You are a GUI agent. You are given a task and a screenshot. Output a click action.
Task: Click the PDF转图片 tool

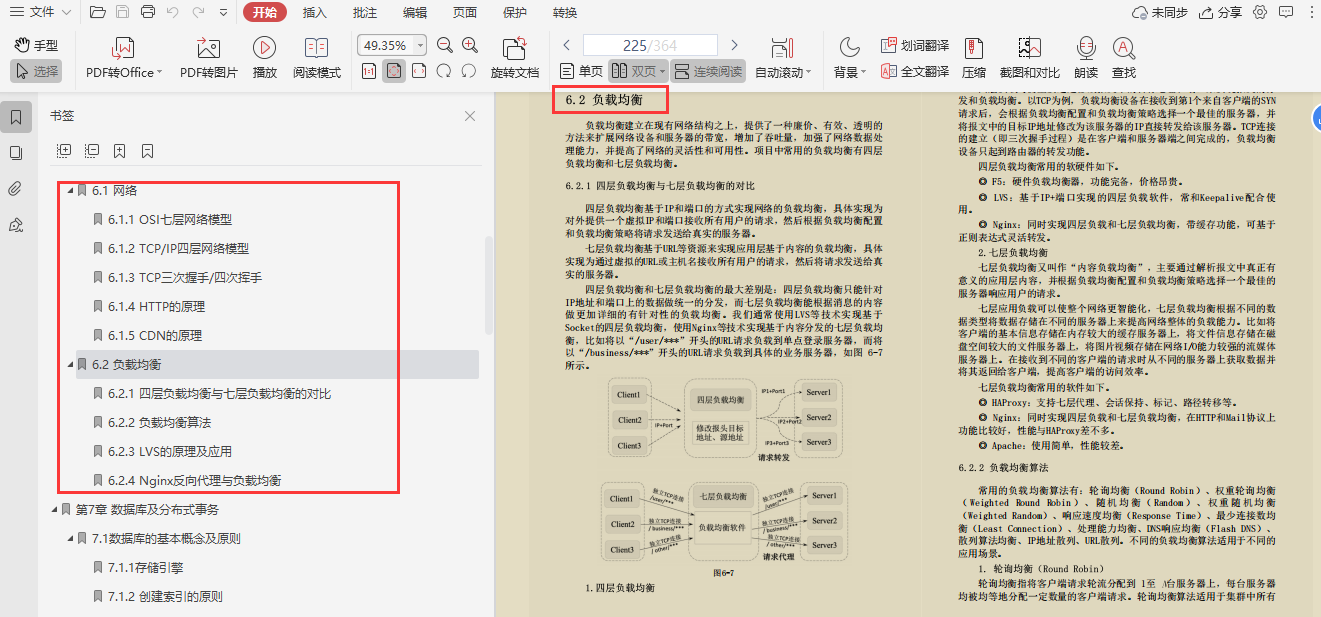tap(209, 58)
